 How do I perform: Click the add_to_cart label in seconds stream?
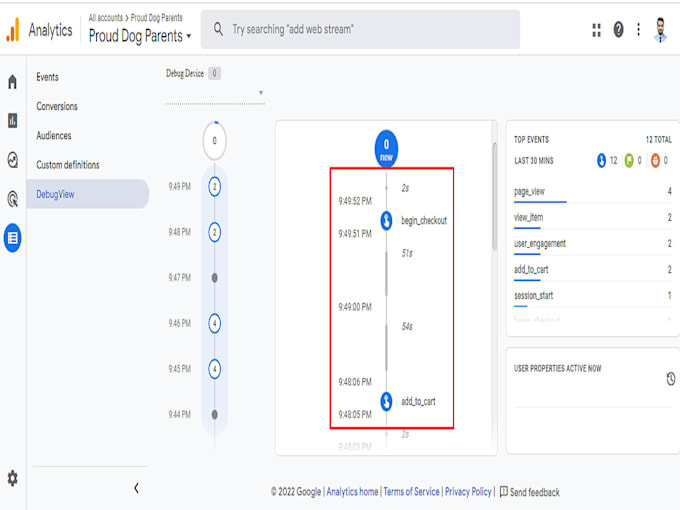[x=418, y=401]
